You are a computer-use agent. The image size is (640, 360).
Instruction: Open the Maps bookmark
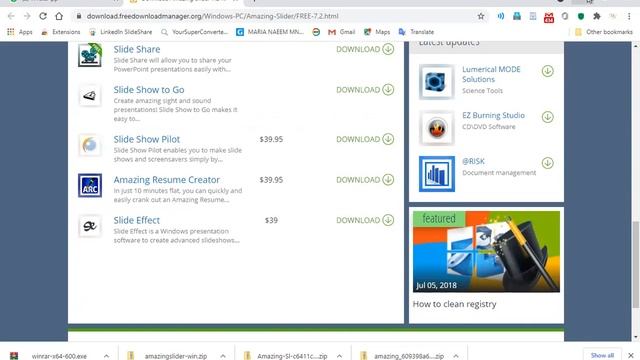(x=377, y=32)
